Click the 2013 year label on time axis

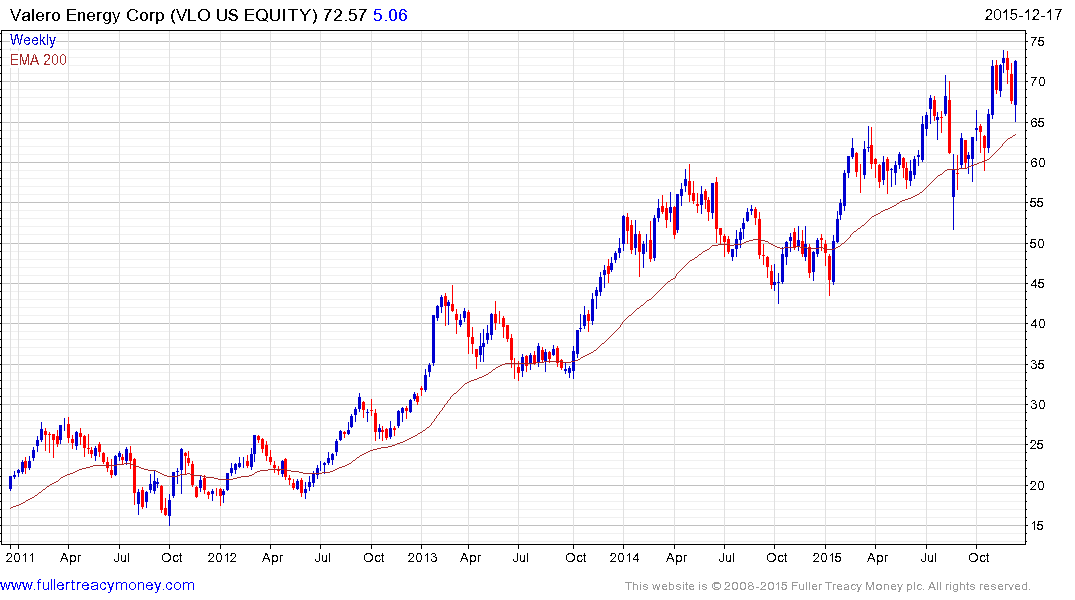pos(422,557)
